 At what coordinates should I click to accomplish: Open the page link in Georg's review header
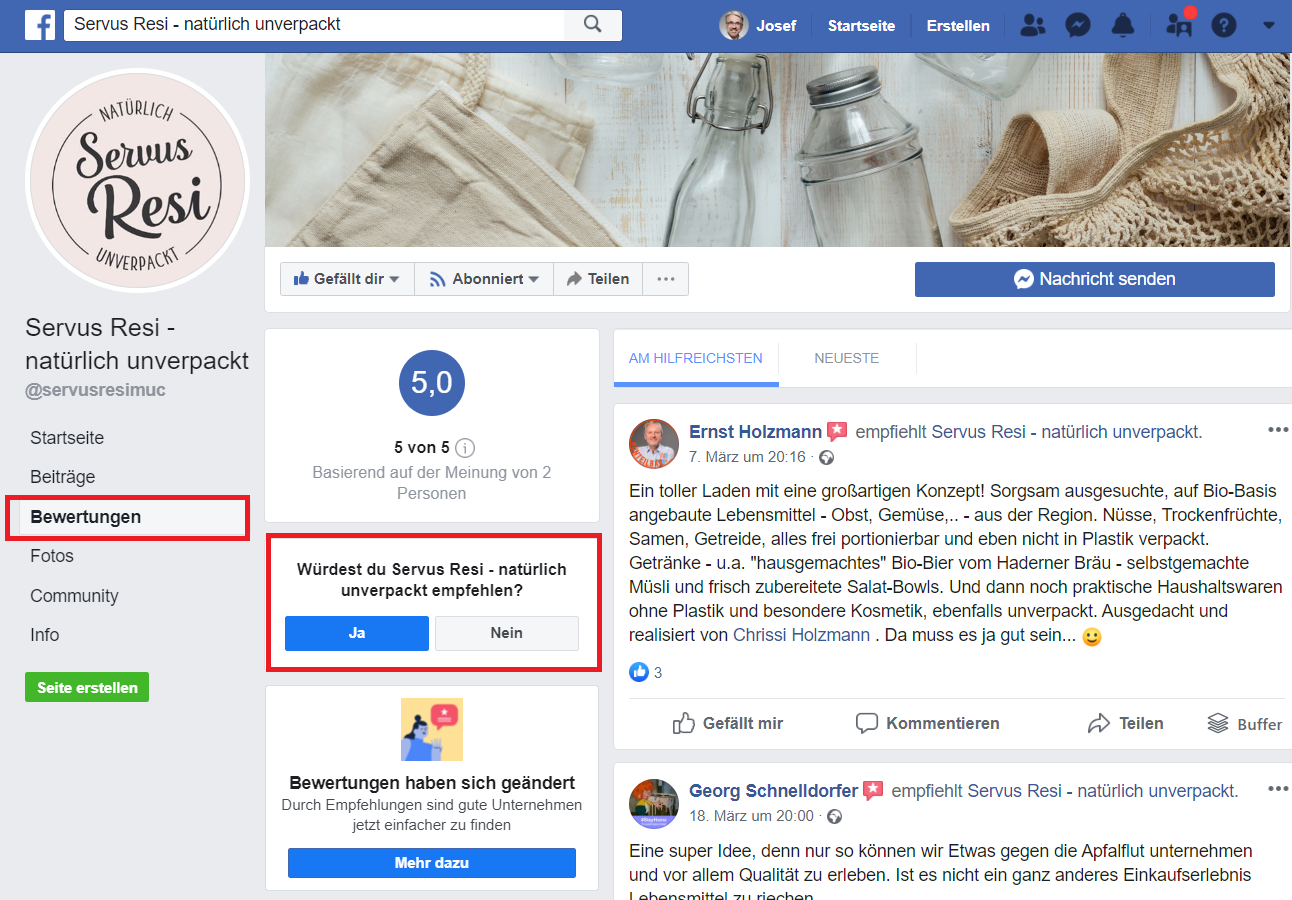pos(1101,791)
